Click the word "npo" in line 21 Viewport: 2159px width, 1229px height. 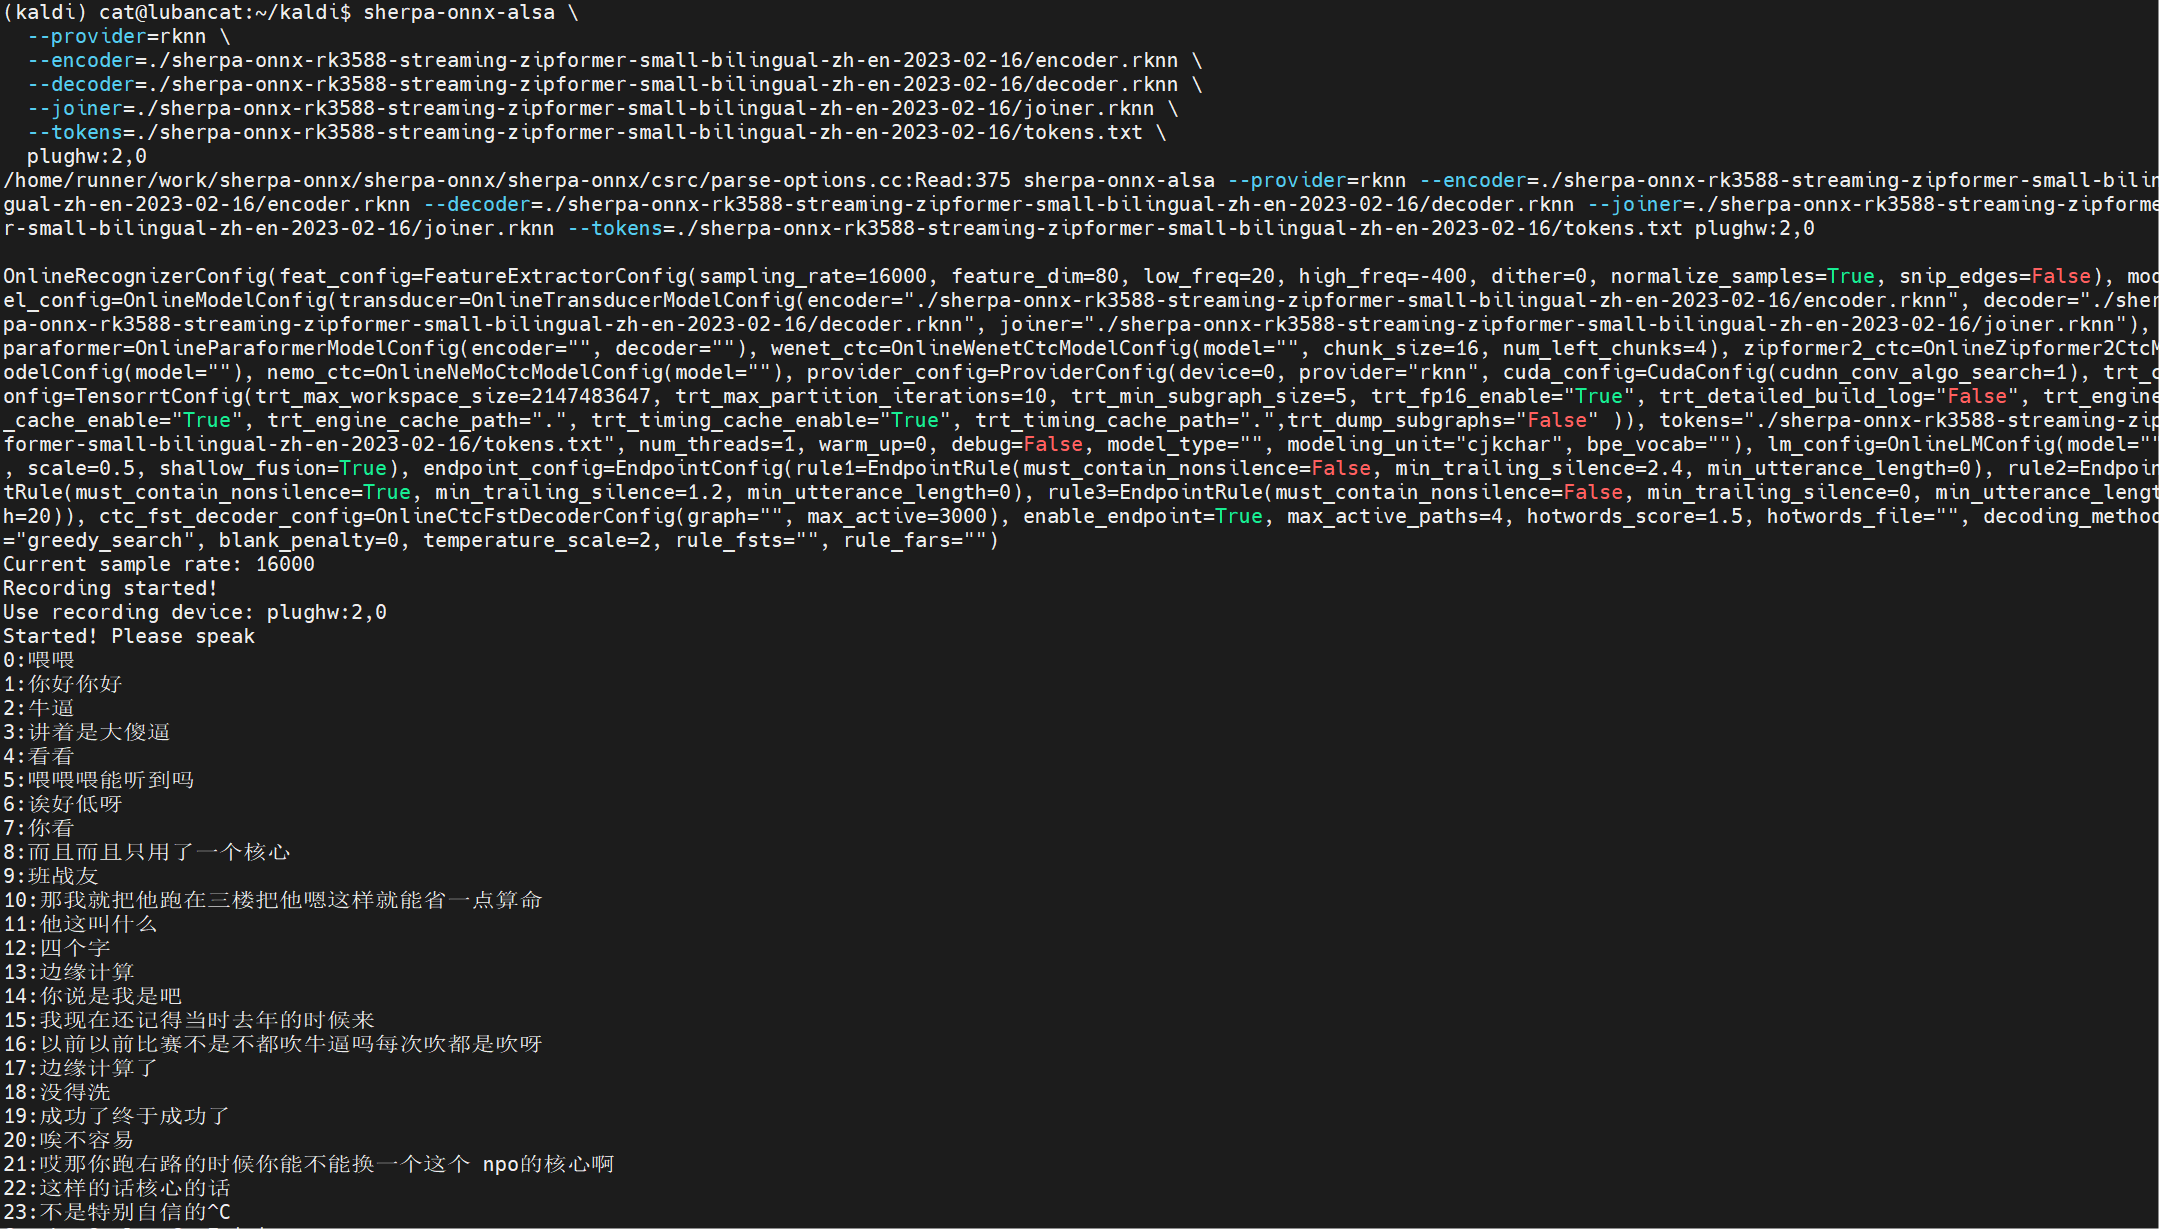tap(500, 1164)
